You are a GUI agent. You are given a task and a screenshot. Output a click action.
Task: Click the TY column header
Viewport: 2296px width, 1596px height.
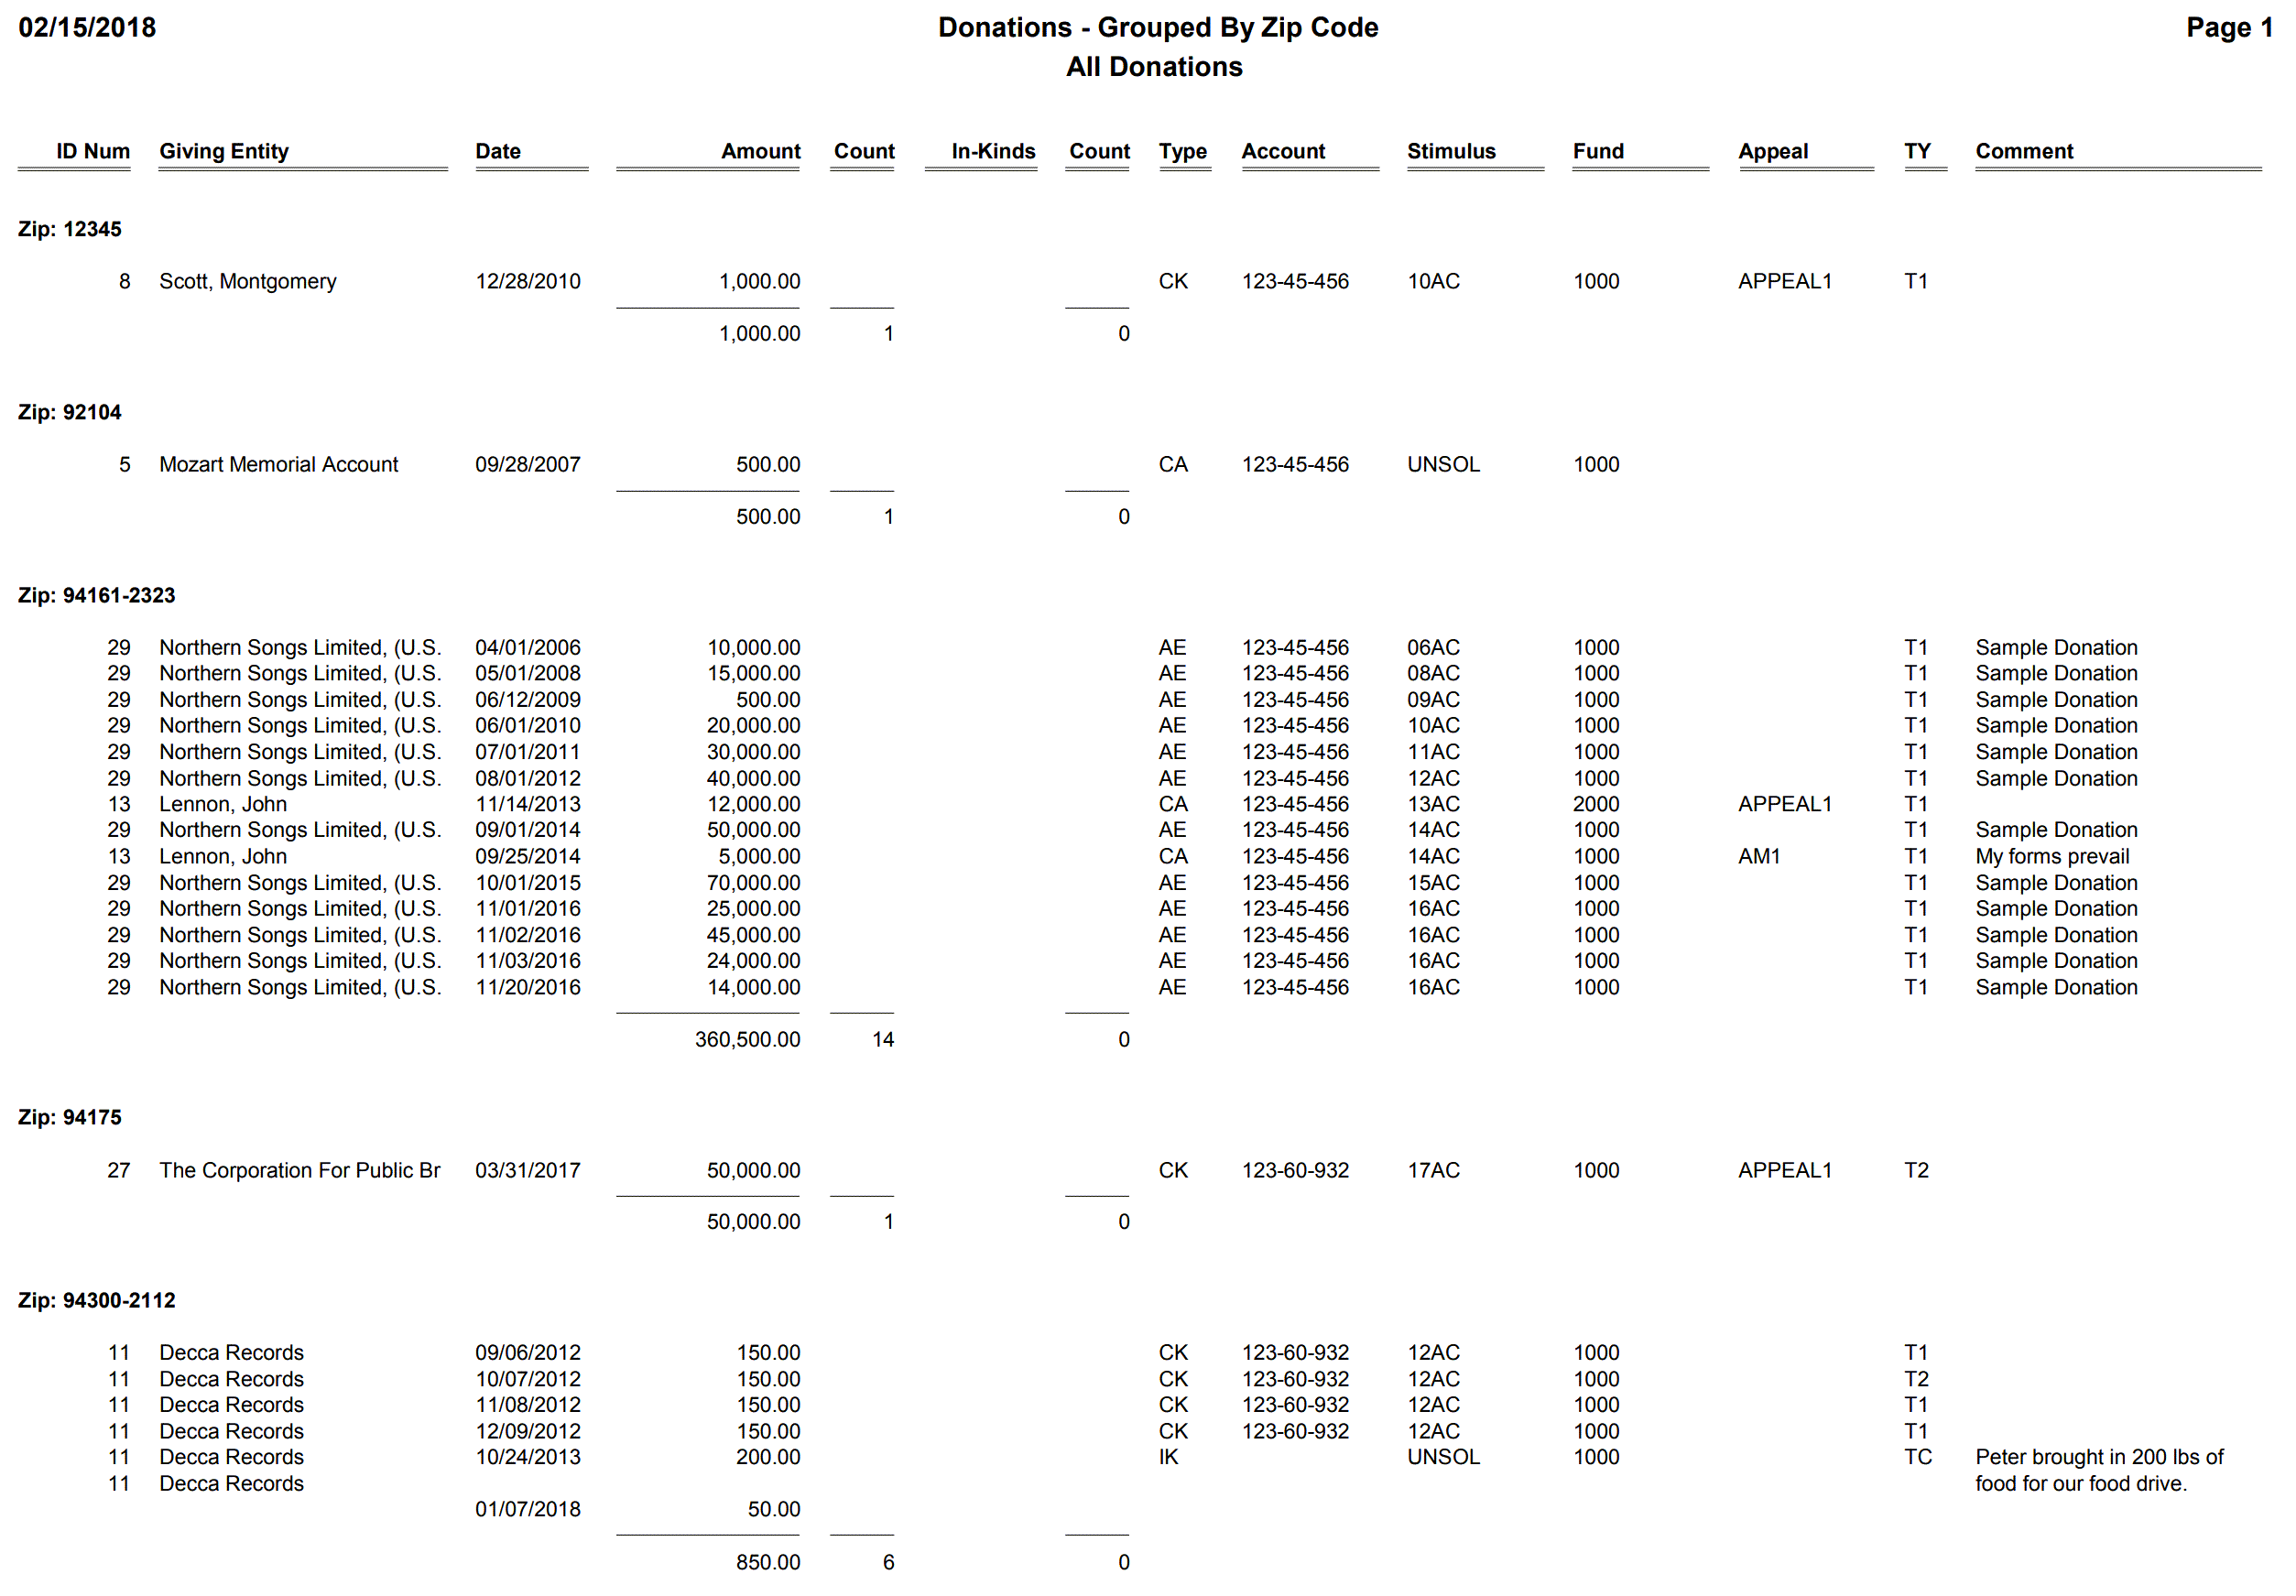click(x=1917, y=151)
